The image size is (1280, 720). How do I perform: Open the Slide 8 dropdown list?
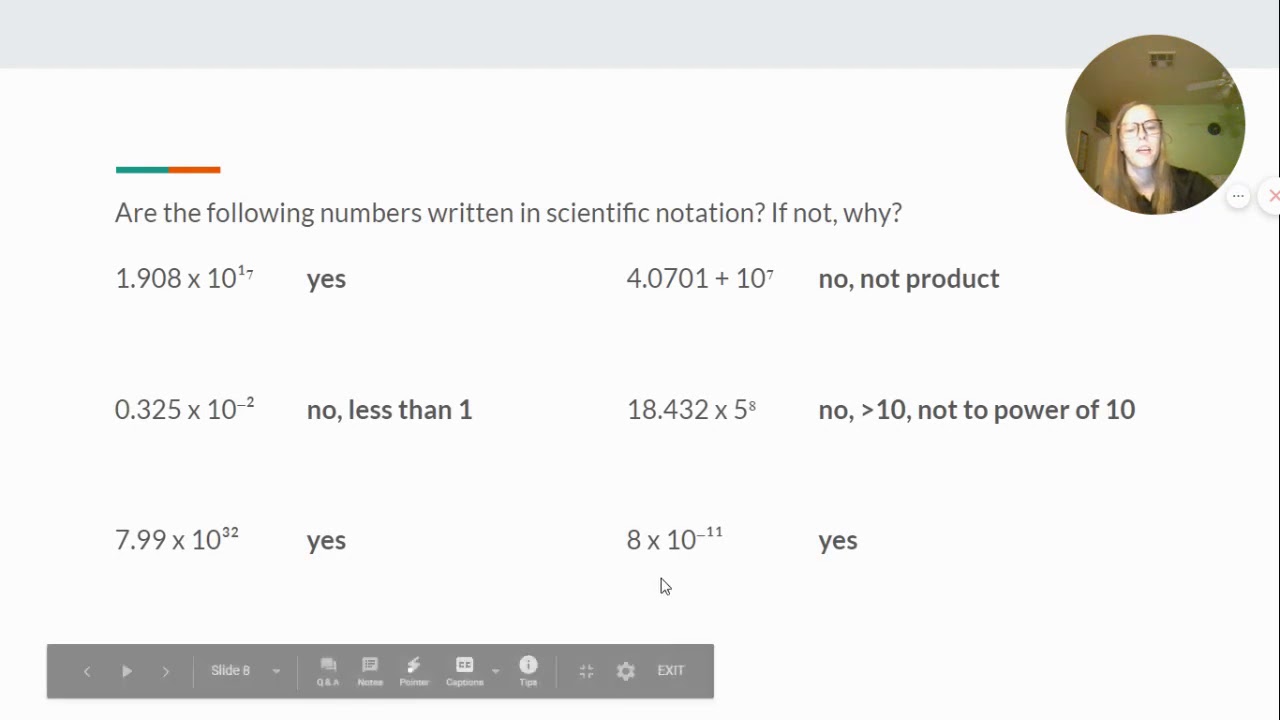[x=276, y=671]
